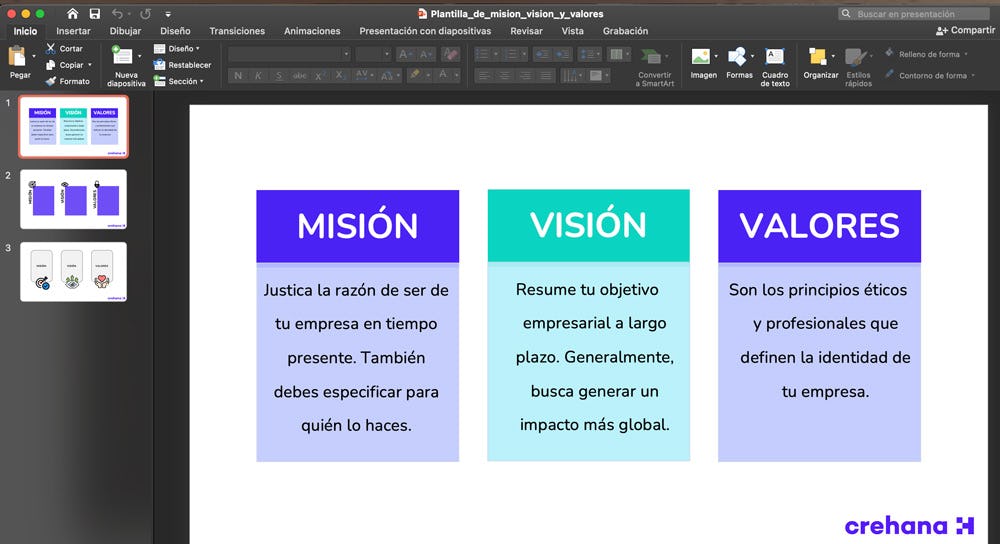Toggle bold N formatting
This screenshot has width=1000, height=544.
tap(238, 75)
